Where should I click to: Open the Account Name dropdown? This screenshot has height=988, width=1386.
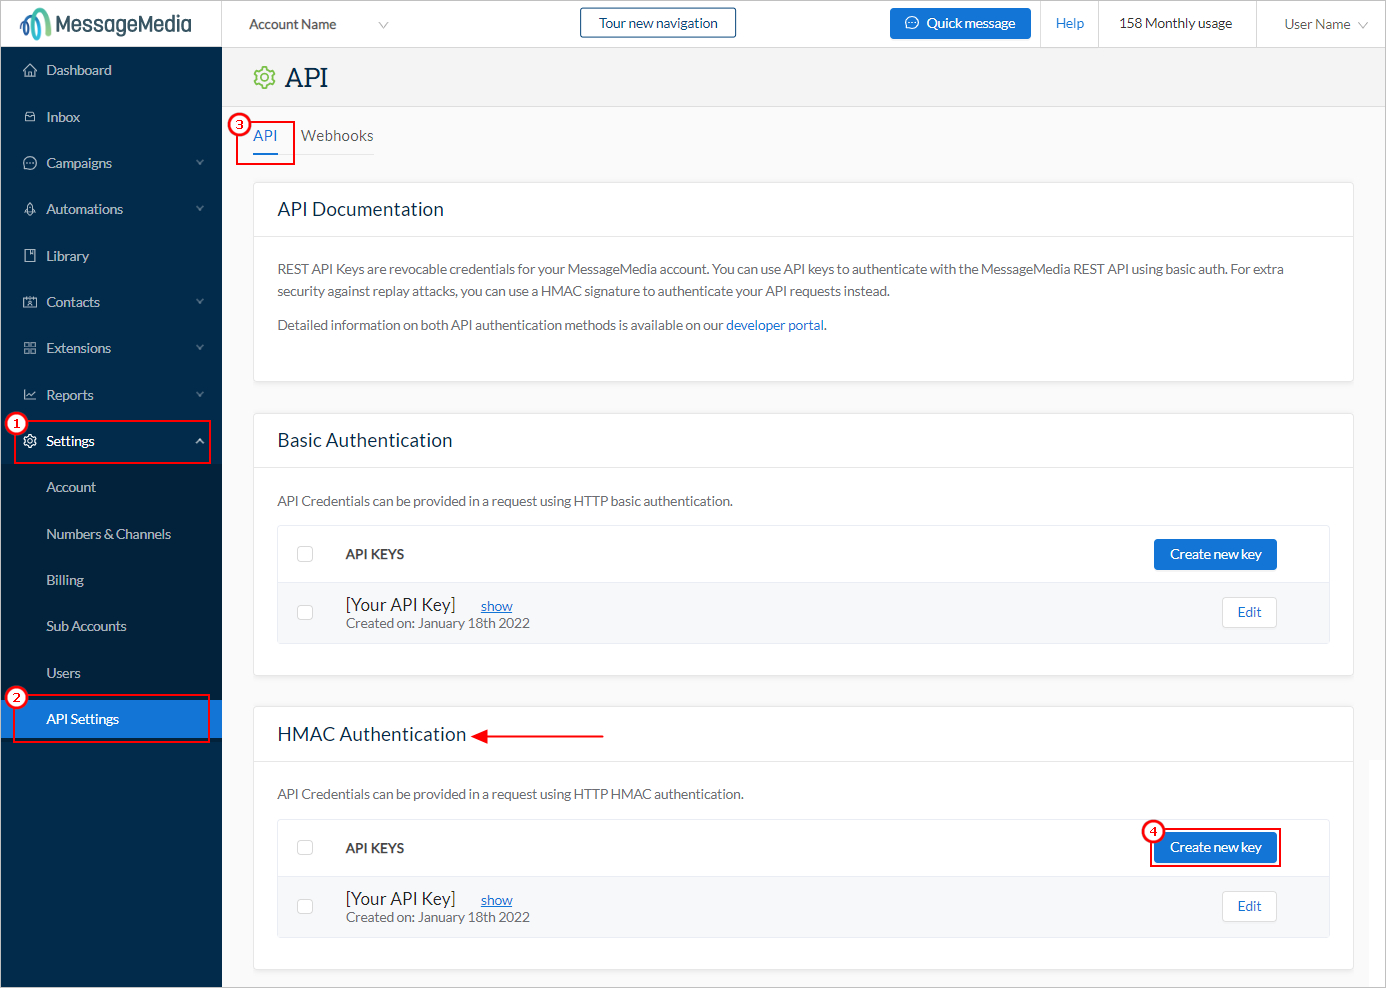click(x=318, y=24)
